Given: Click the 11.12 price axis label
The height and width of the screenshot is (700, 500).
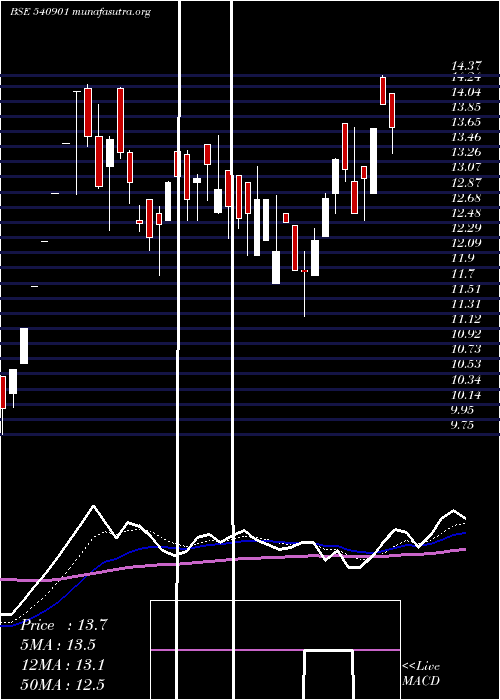Looking at the screenshot, I should pos(467,319).
